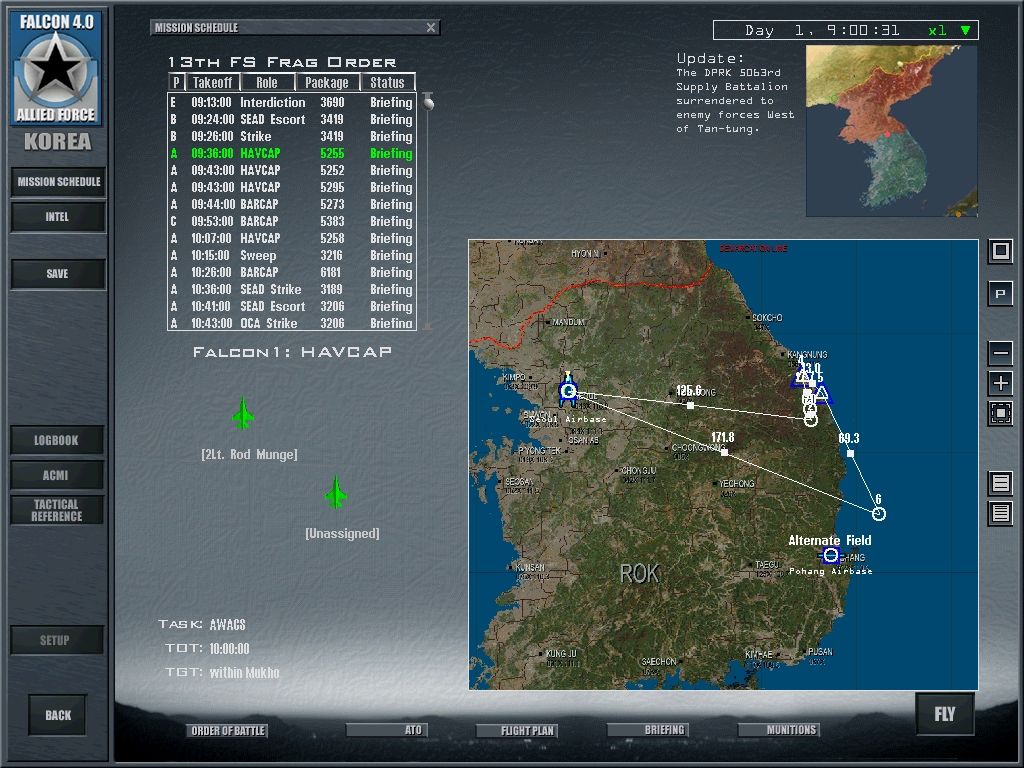
Task: Open the time compression green arrow control
Action: click(x=965, y=30)
